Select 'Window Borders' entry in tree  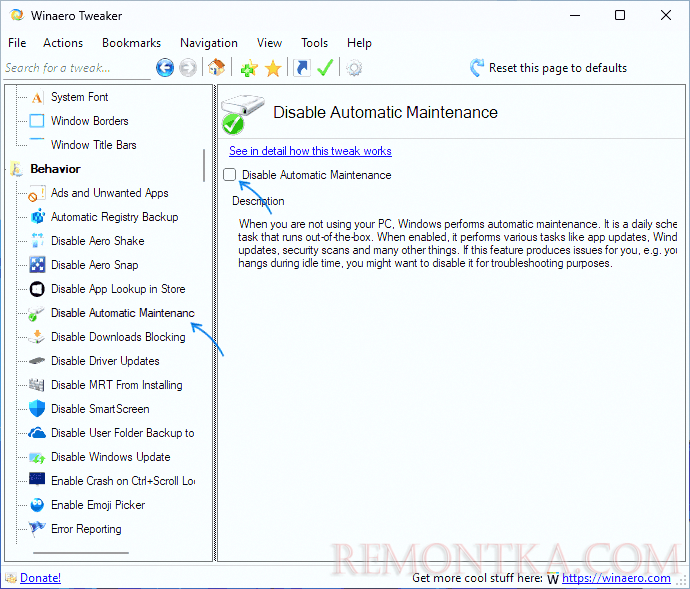pyautogui.click(x=90, y=121)
